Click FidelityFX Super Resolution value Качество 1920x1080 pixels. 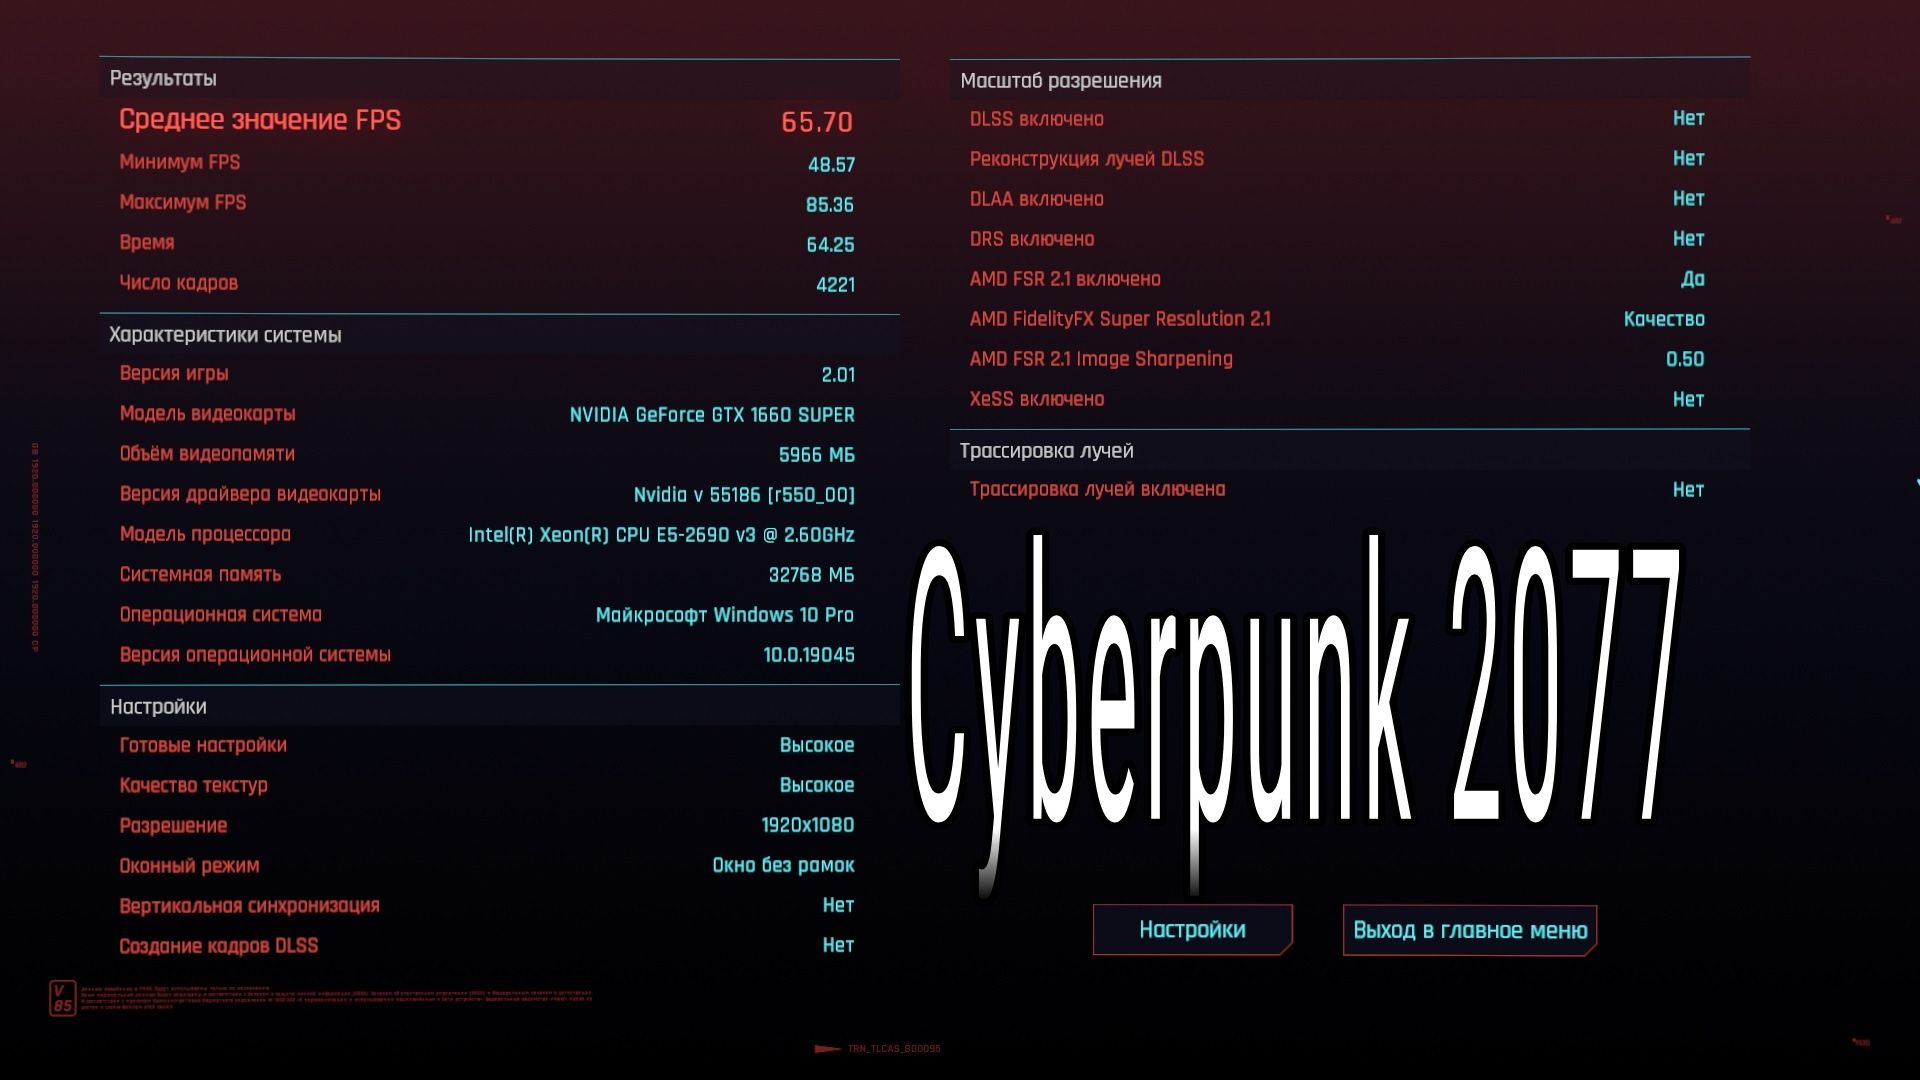(1664, 319)
